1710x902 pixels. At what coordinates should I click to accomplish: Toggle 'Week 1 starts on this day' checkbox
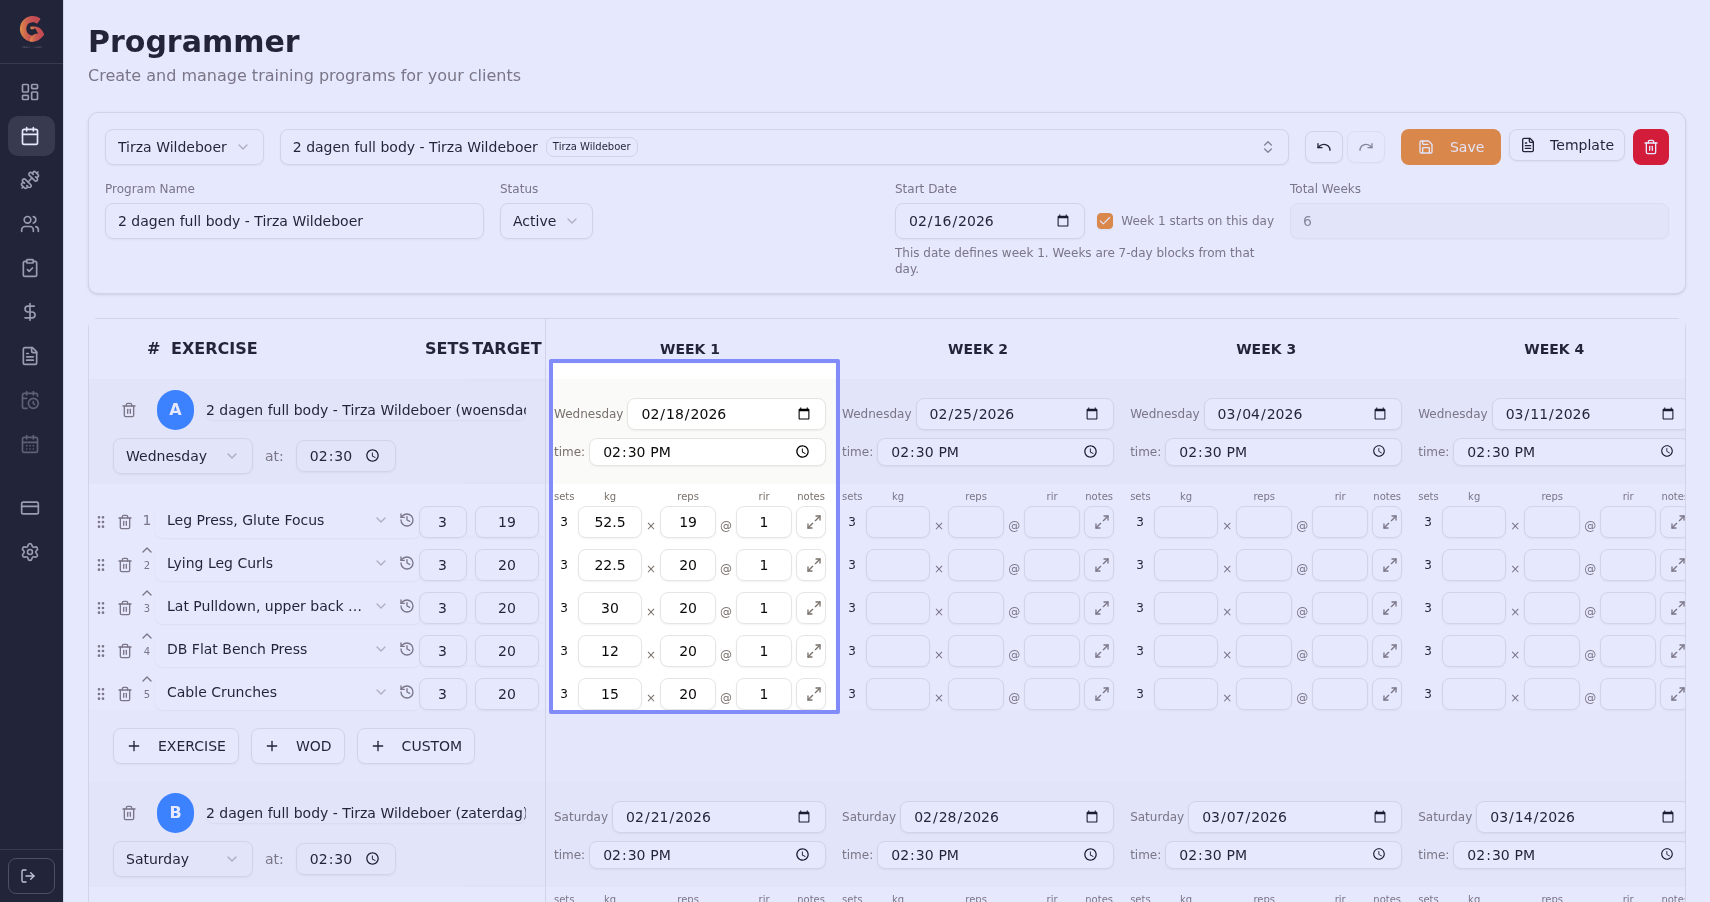point(1105,221)
